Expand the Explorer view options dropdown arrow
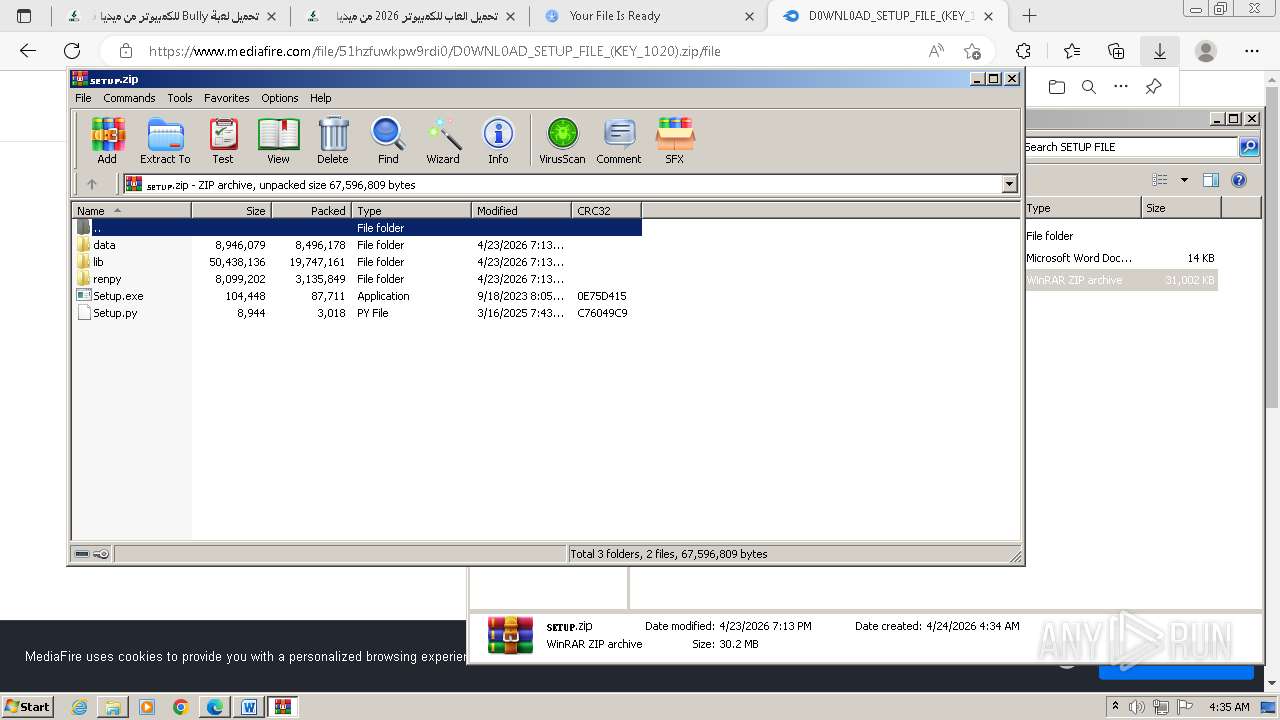The height and width of the screenshot is (720, 1280). pos(1184,180)
